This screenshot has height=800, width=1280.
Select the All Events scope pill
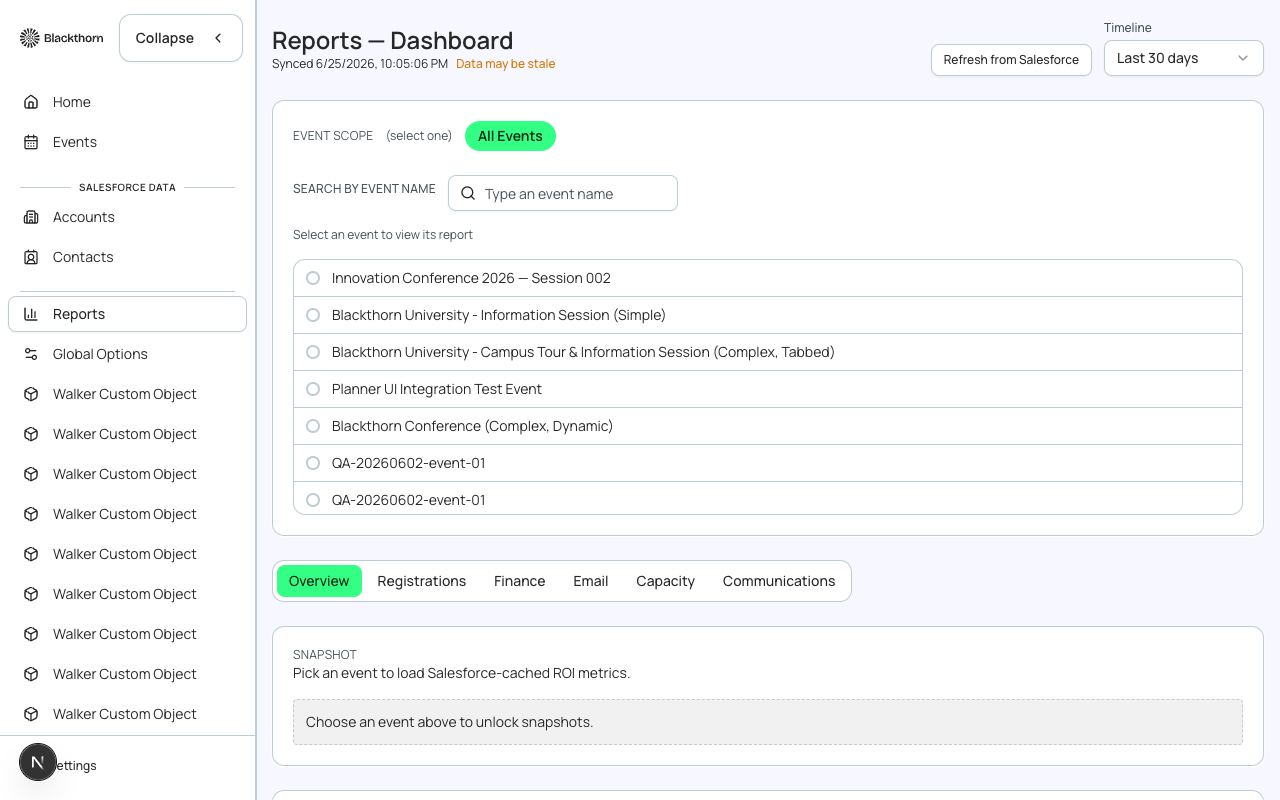pos(510,136)
